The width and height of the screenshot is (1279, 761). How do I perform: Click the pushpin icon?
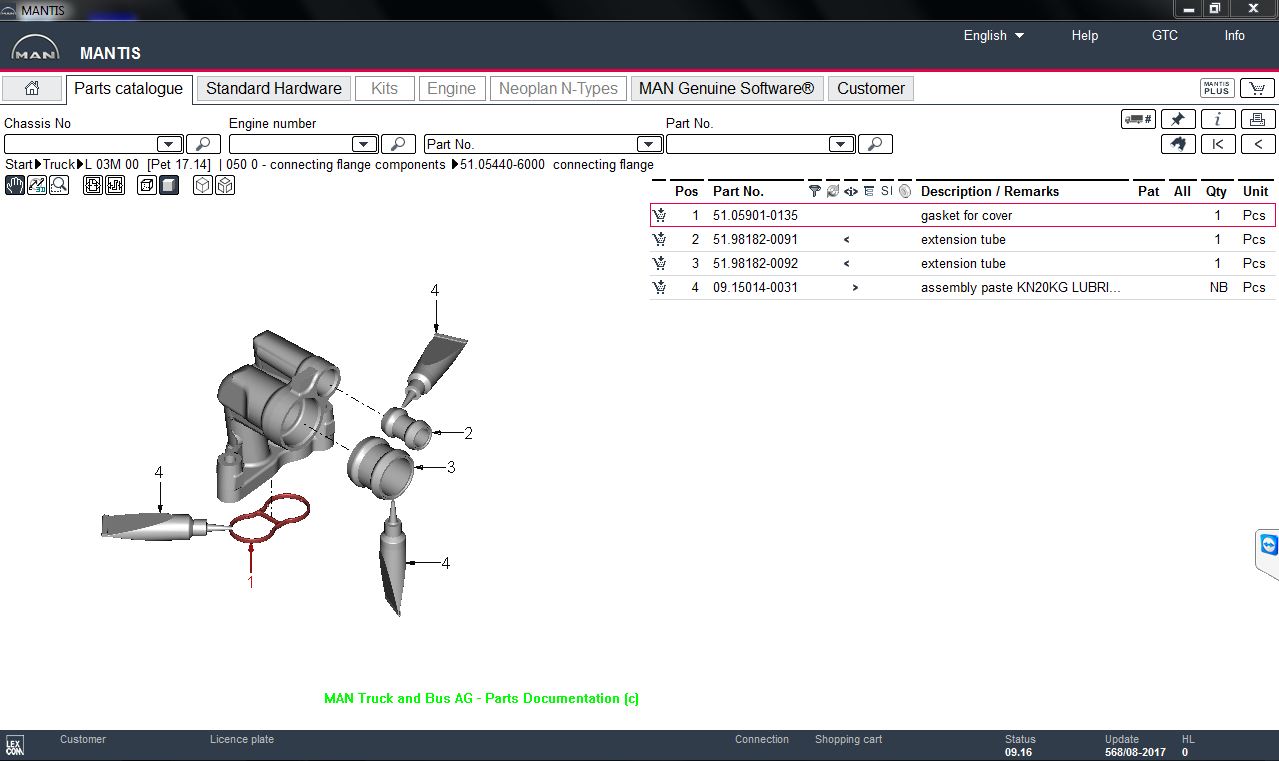(x=1178, y=119)
